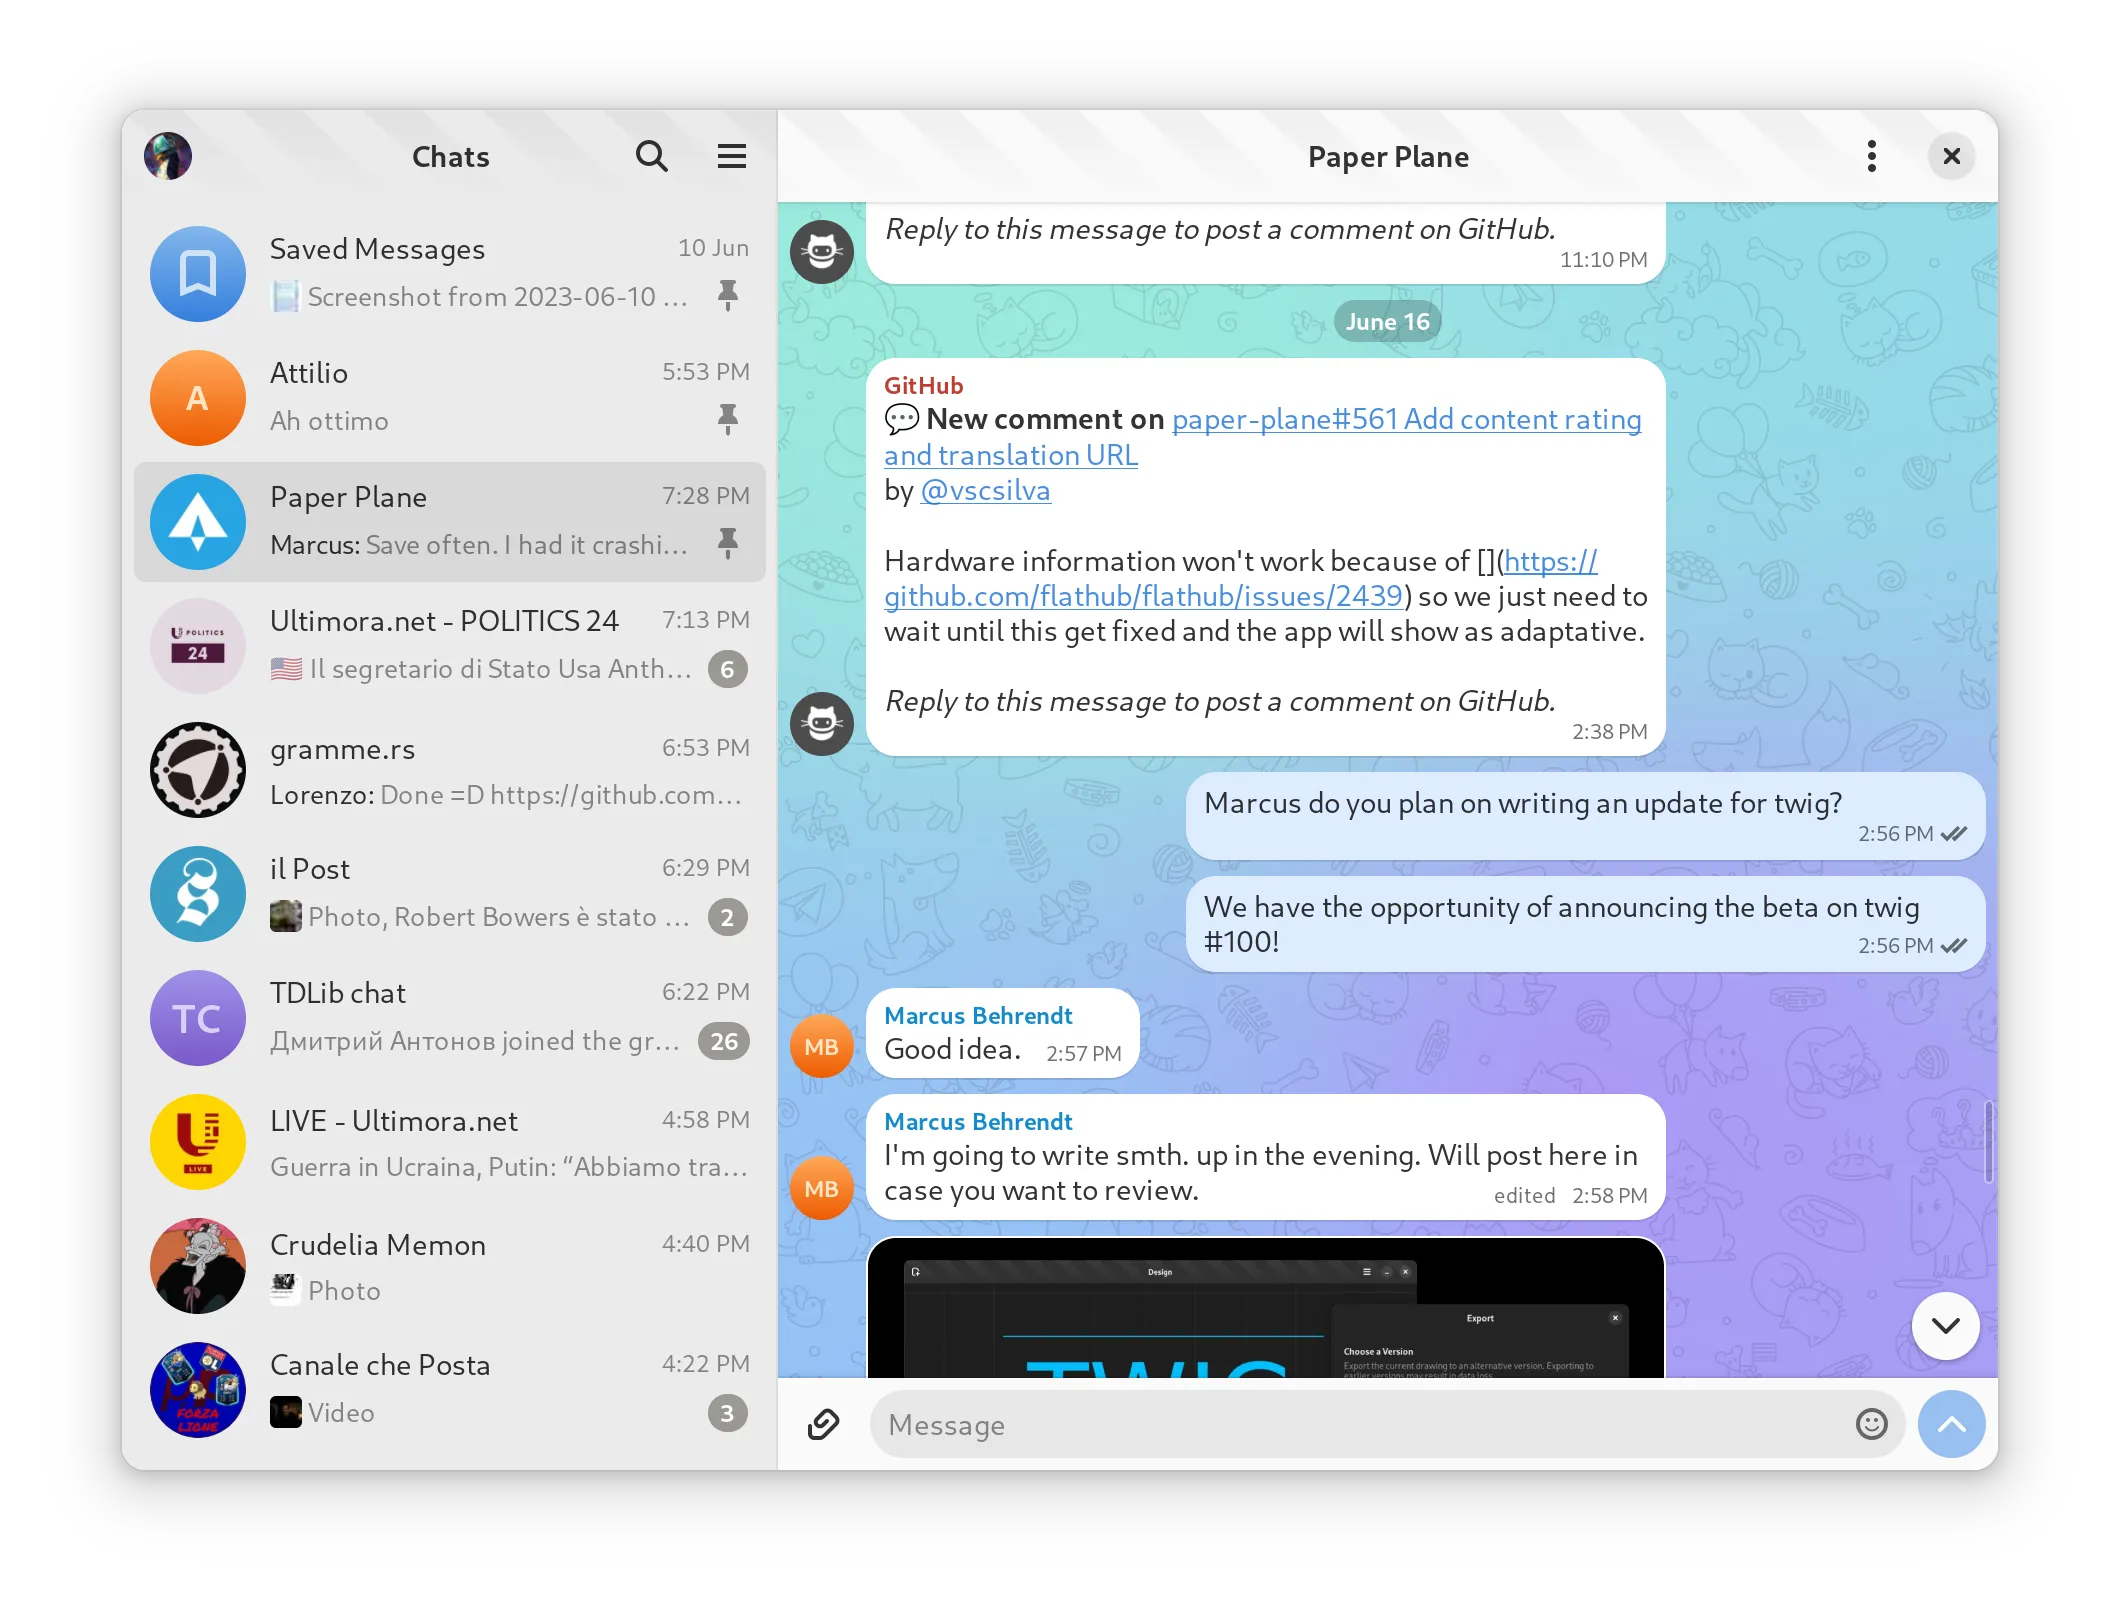Select the gramme.rs chat
Image resolution: width=2120 pixels, height=1604 pixels.
click(x=450, y=771)
